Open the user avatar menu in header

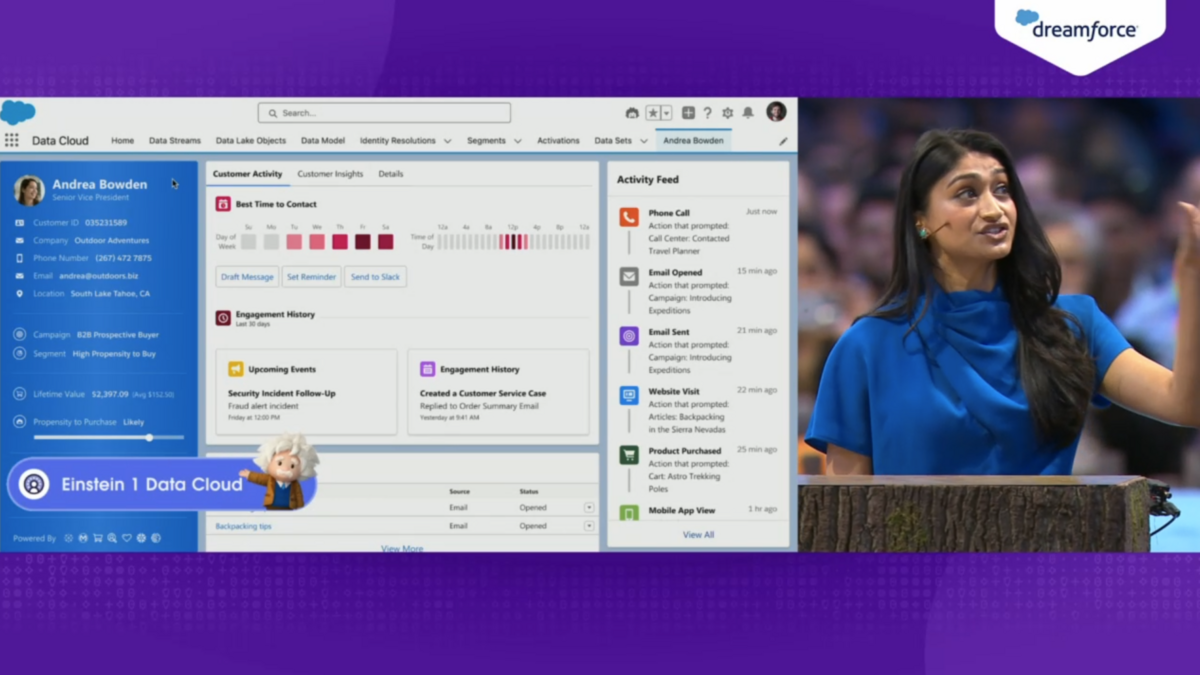tap(776, 112)
